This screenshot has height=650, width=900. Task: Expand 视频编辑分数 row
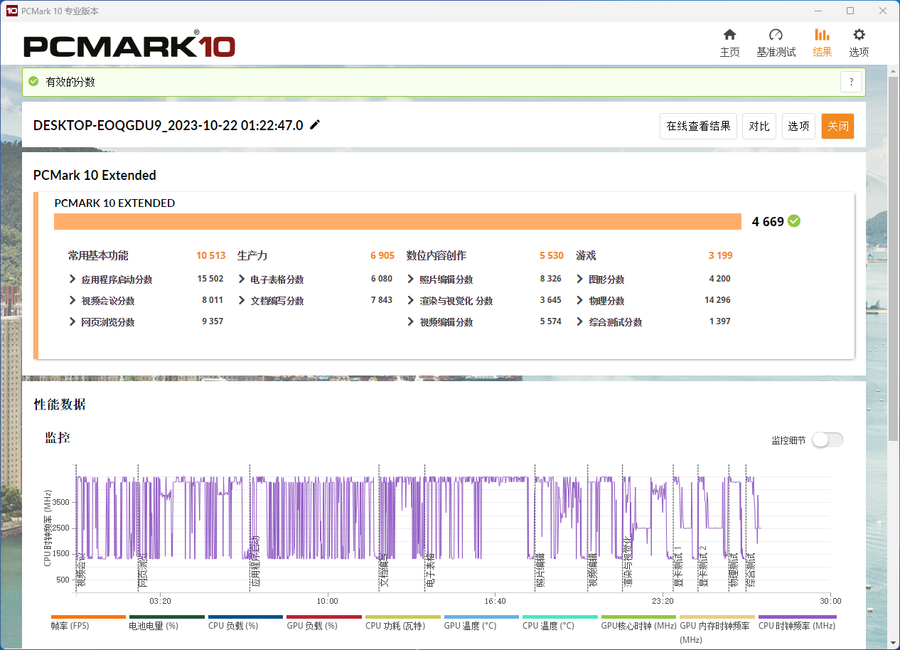[410, 322]
